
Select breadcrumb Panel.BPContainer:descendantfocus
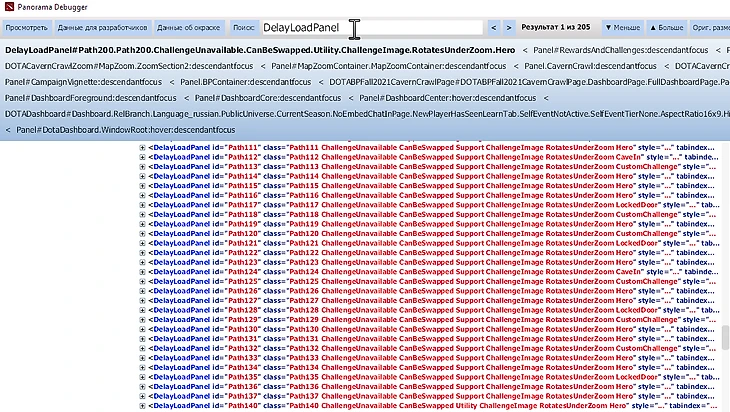click(x=245, y=82)
